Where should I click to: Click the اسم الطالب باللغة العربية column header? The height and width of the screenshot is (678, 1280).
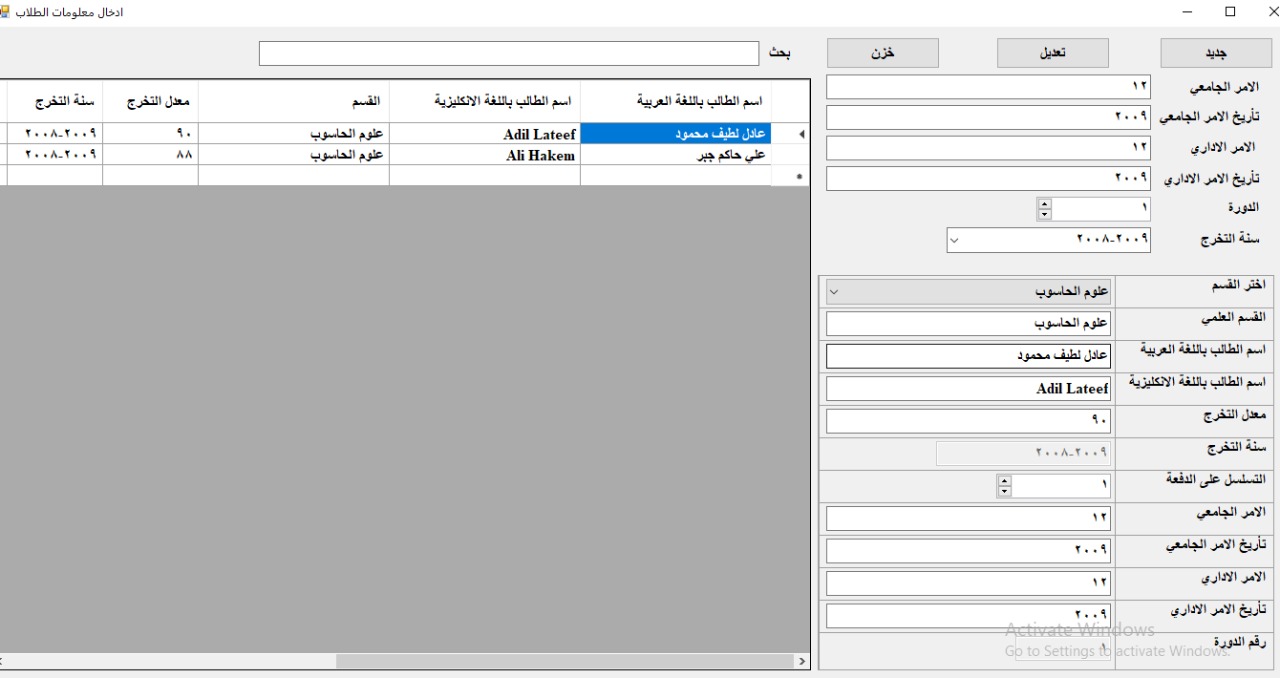point(675,102)
